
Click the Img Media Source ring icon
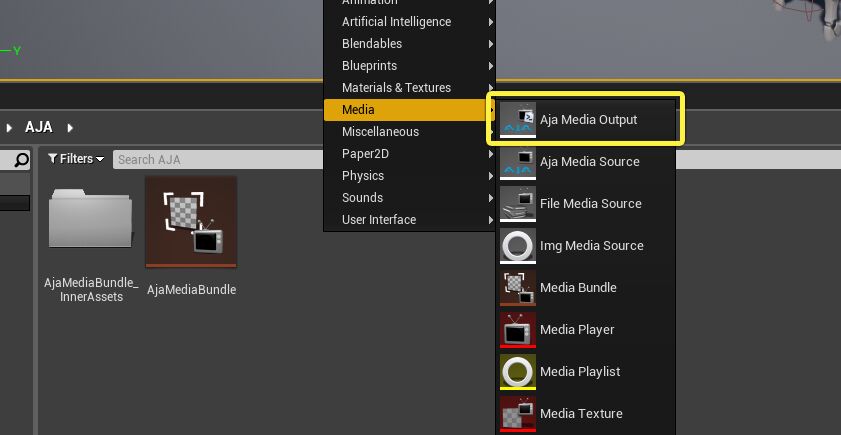tap(518, 246)
